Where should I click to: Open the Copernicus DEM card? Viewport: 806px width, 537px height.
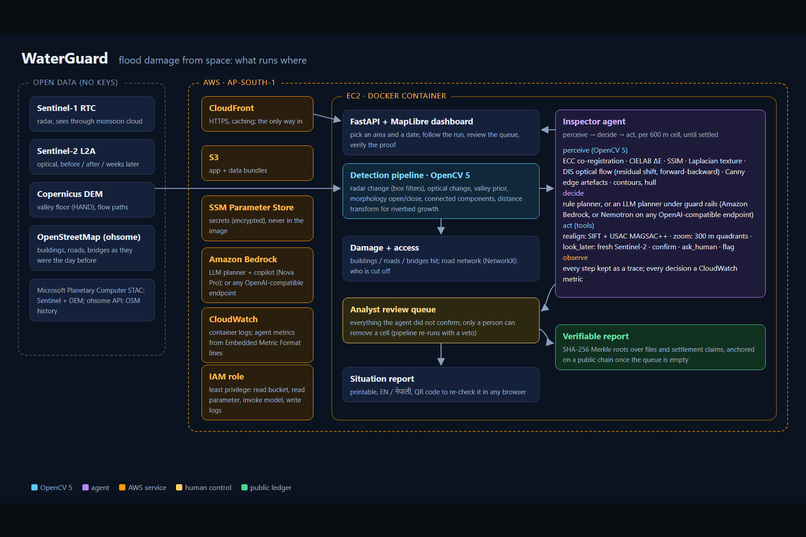click(92, 200)
